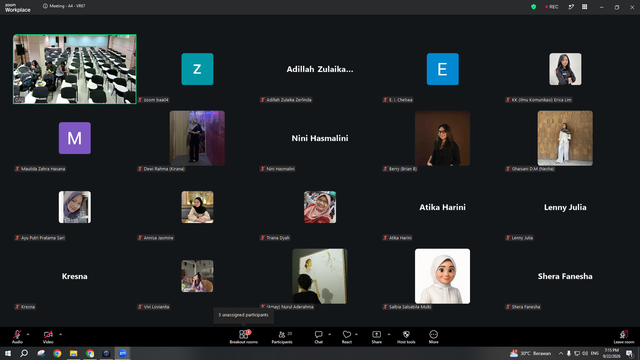
Task: Select the Lenny Julia tile
Action: [565, 207]
